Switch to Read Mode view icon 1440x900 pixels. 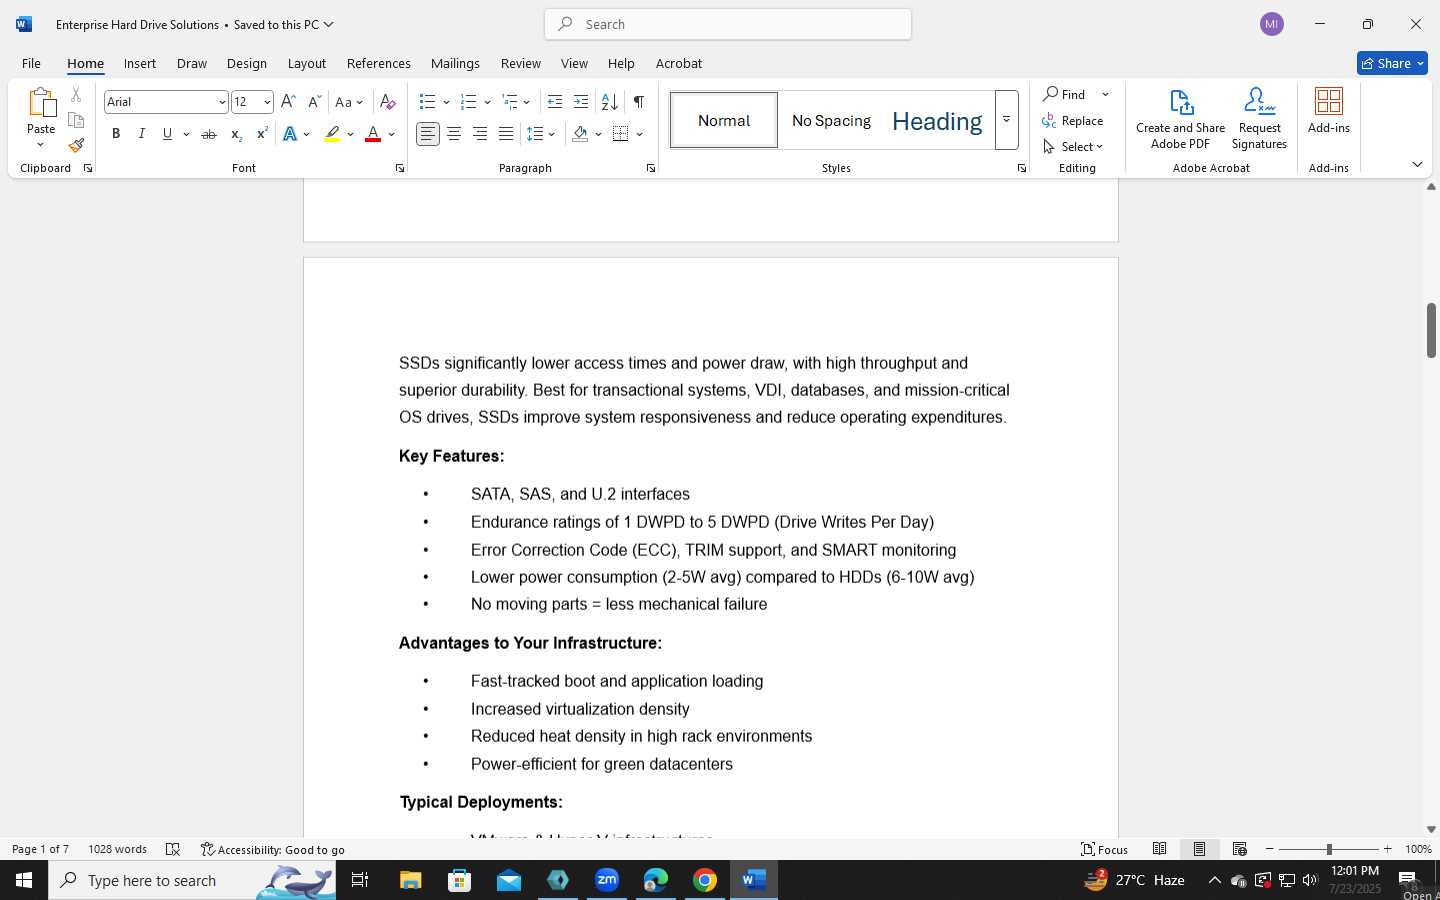coord(1160,849)
